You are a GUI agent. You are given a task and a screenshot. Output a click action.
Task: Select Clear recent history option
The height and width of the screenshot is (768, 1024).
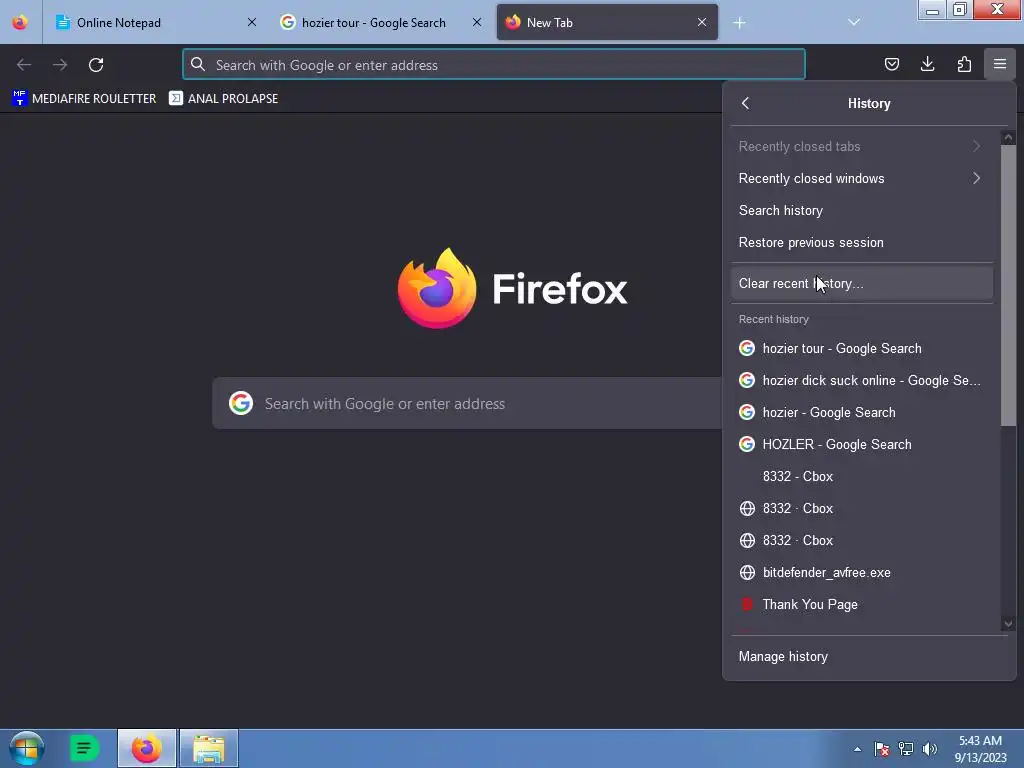pyautogui.click(x=862, y=283)
